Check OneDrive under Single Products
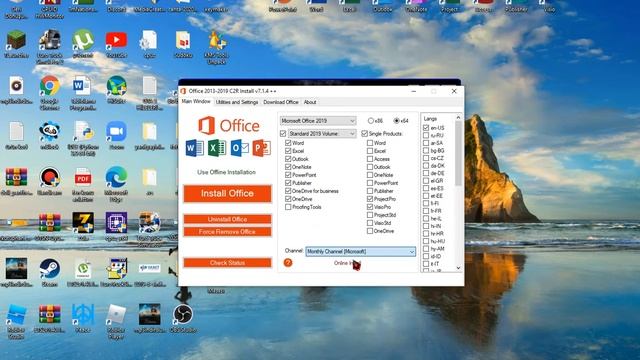Viewport: 640px width, 360px height. [370, 231]
